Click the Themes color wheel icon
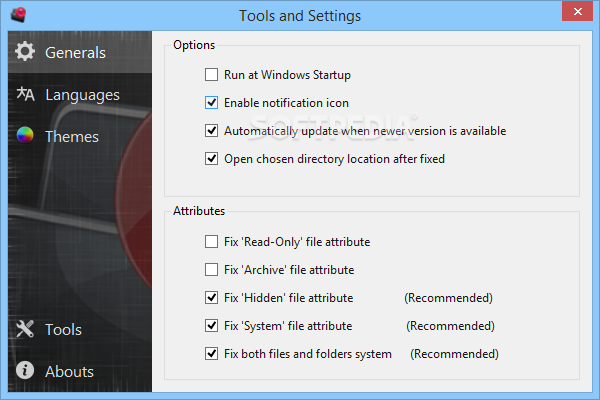This screenshot has height=400, width=600. tap(26, 137)
